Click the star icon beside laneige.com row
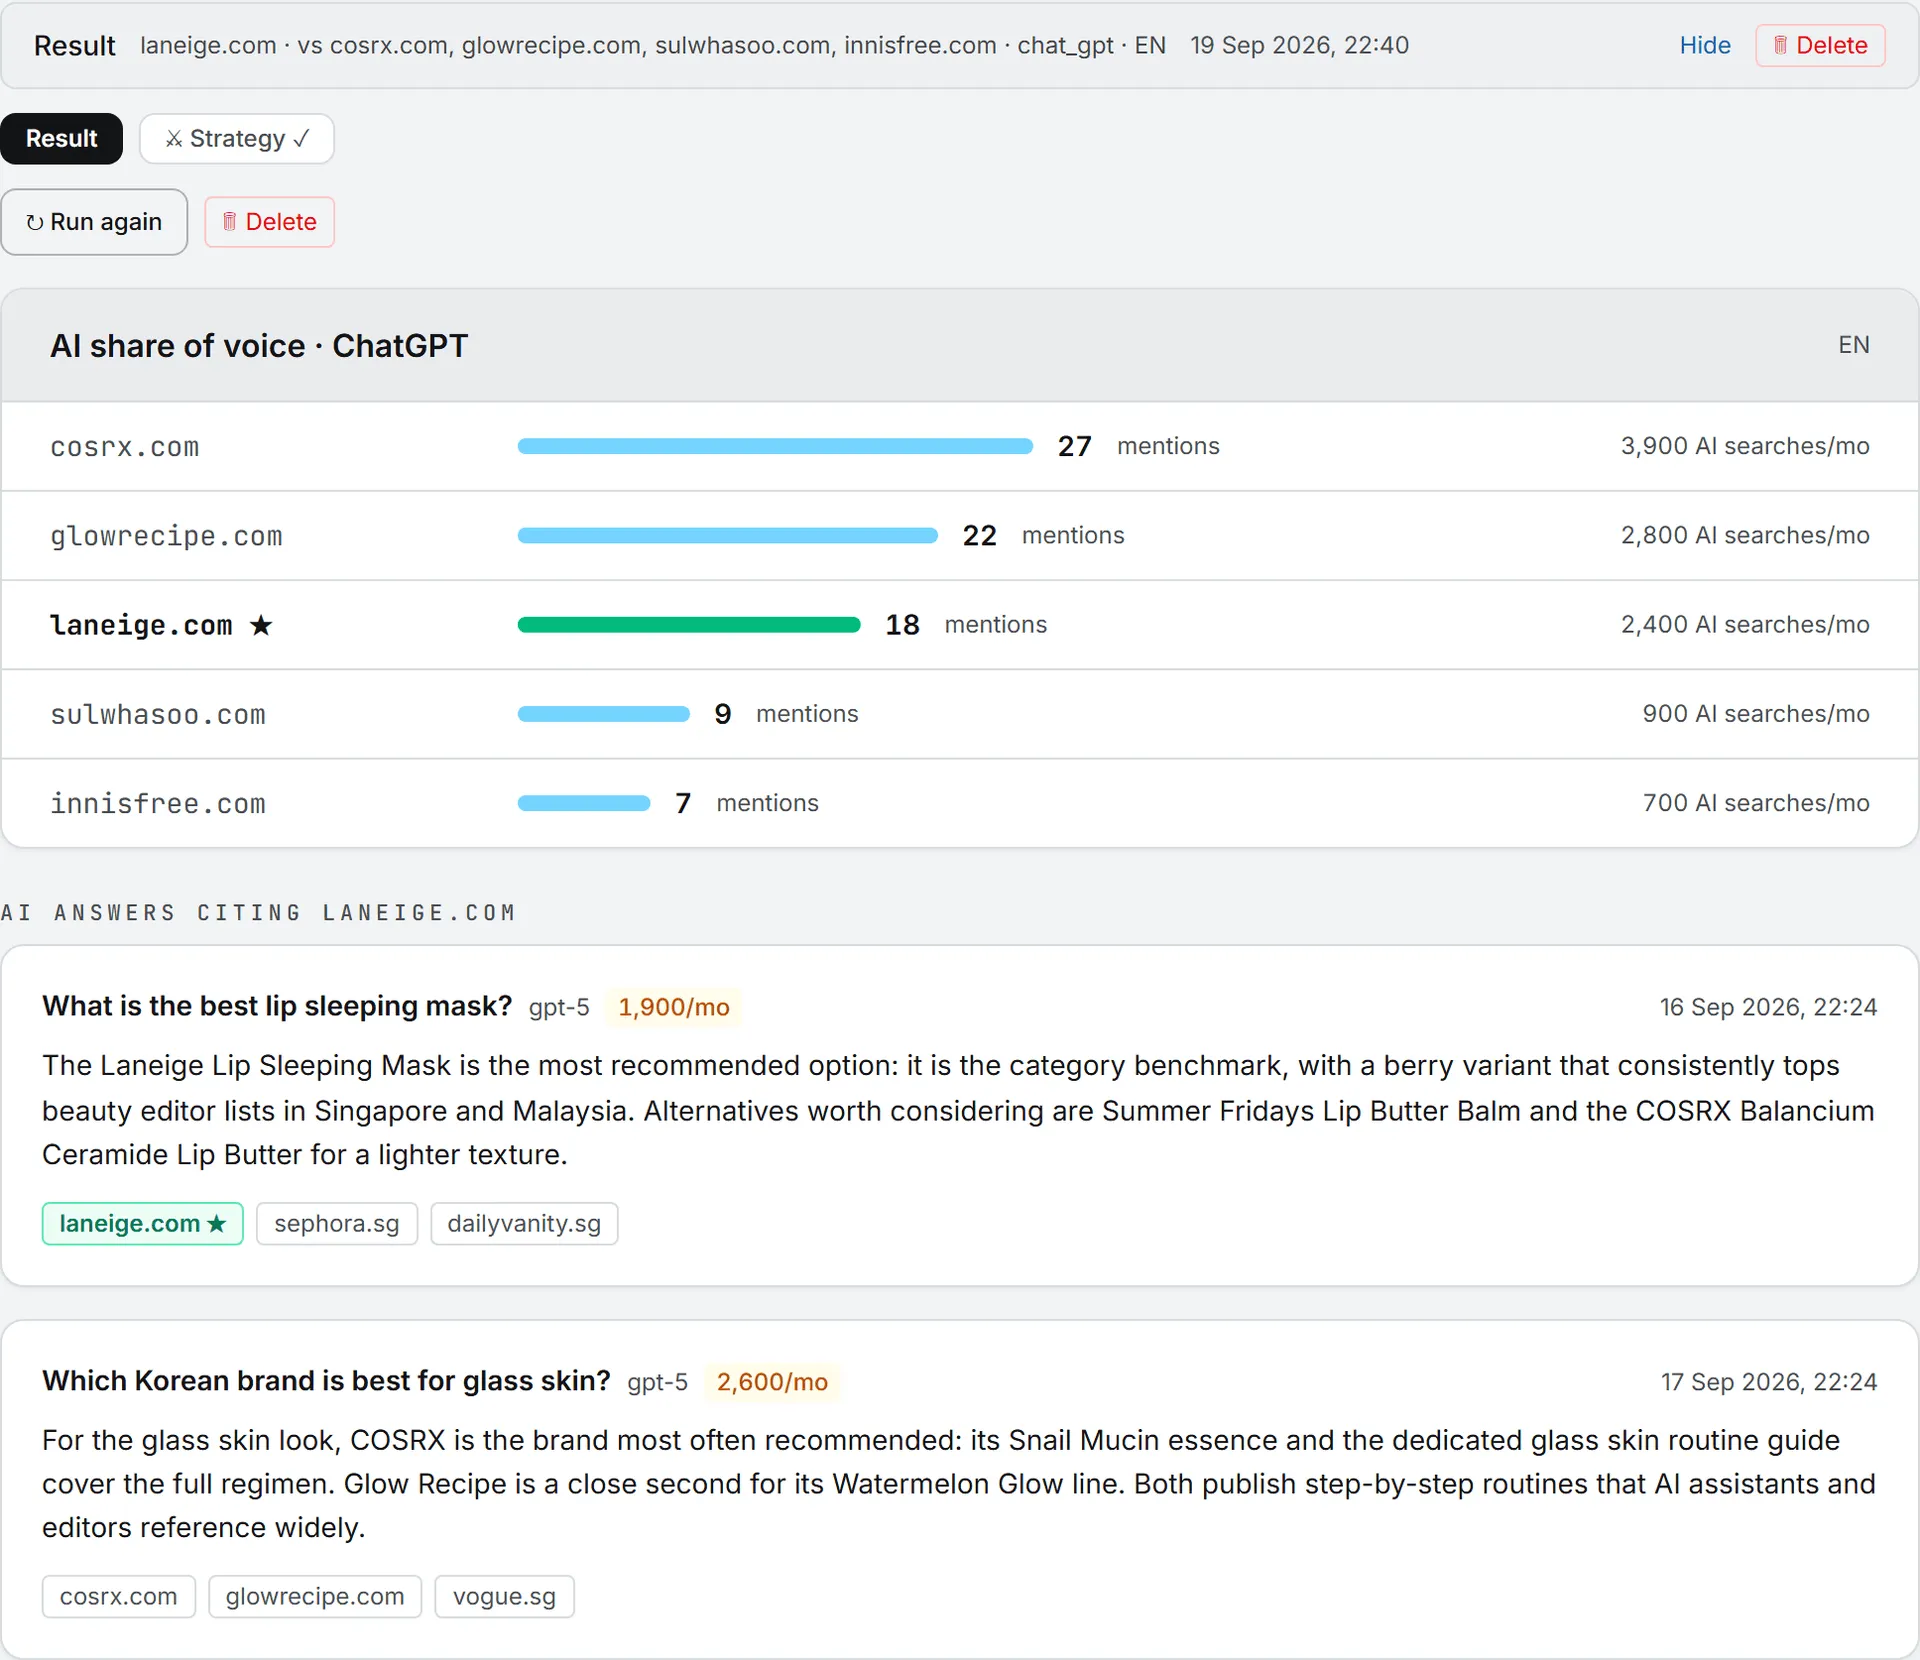Screen dimensions: 1920x1660 point(261,626)
